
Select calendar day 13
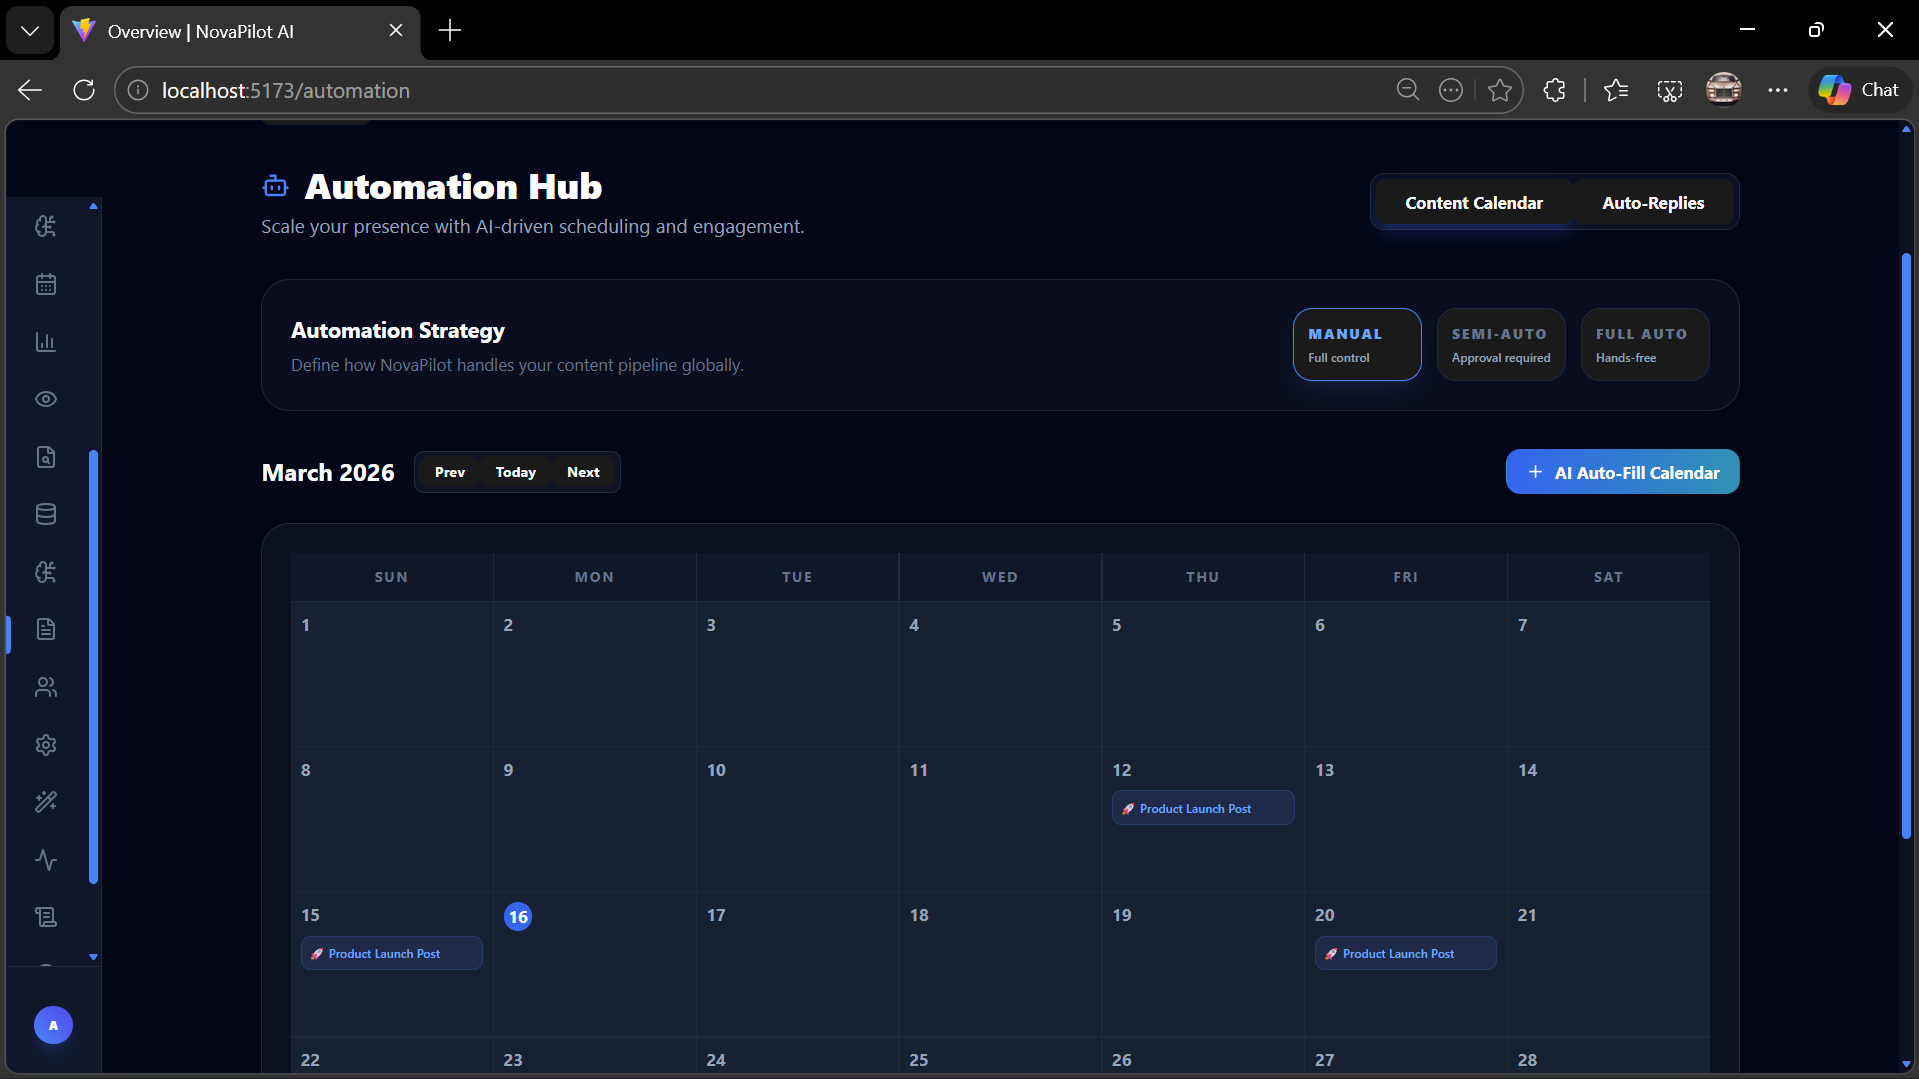1406,819
